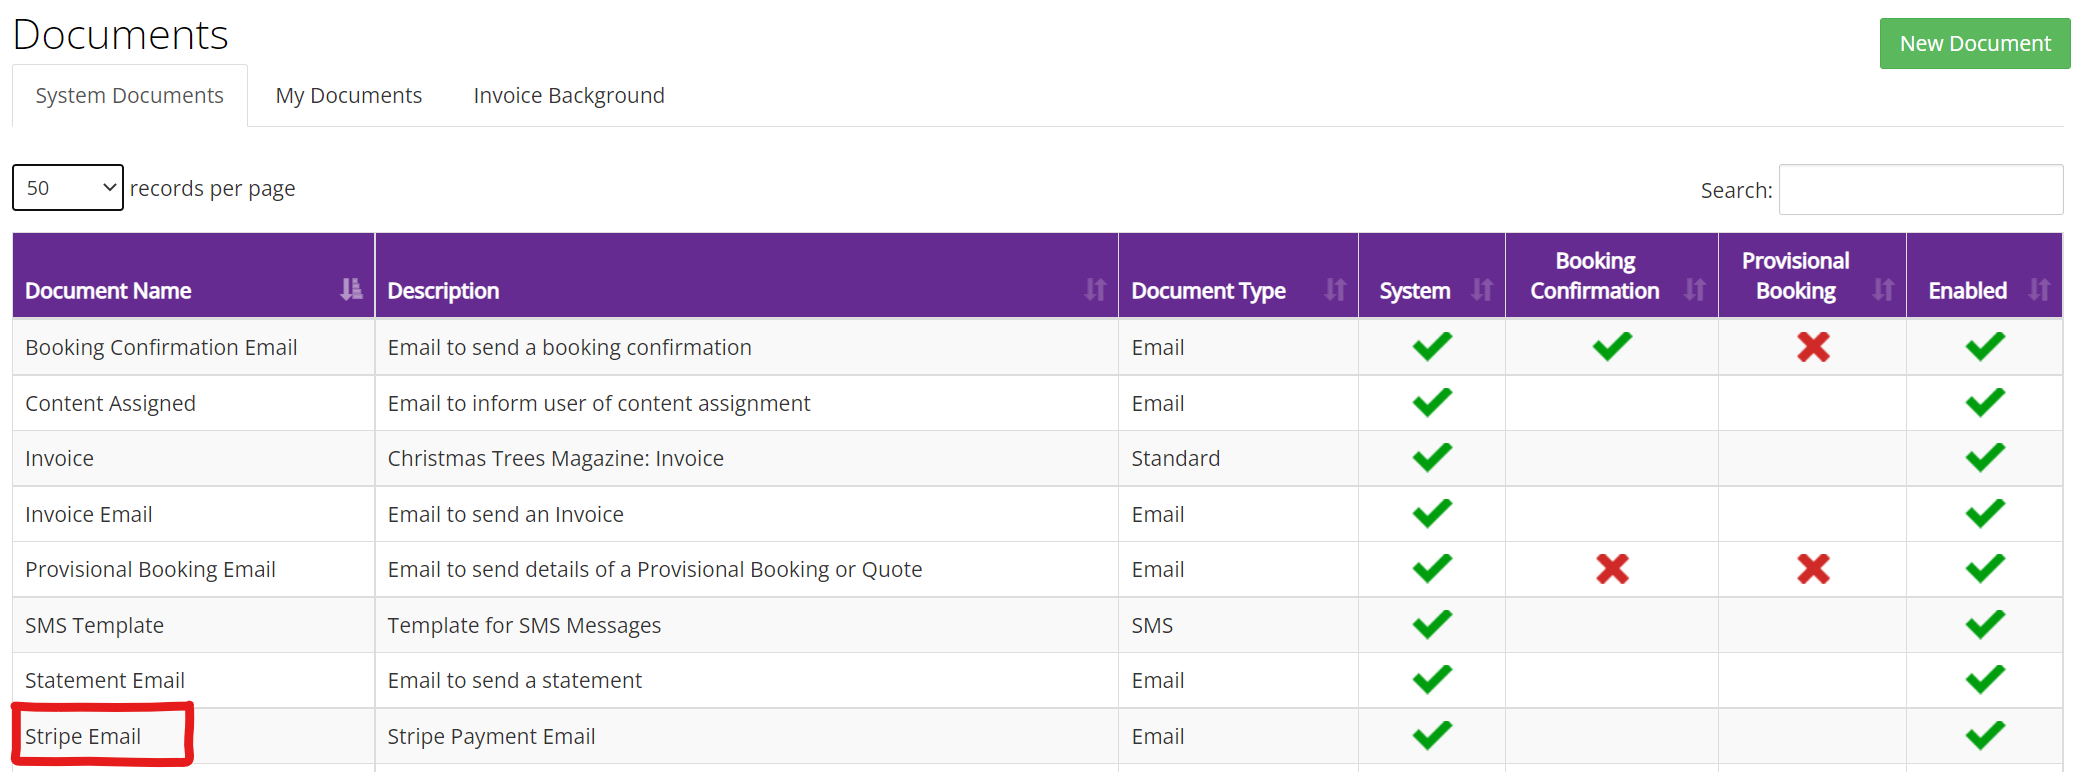
Task: Sort by System column icon
Action: pos(1482,290)
